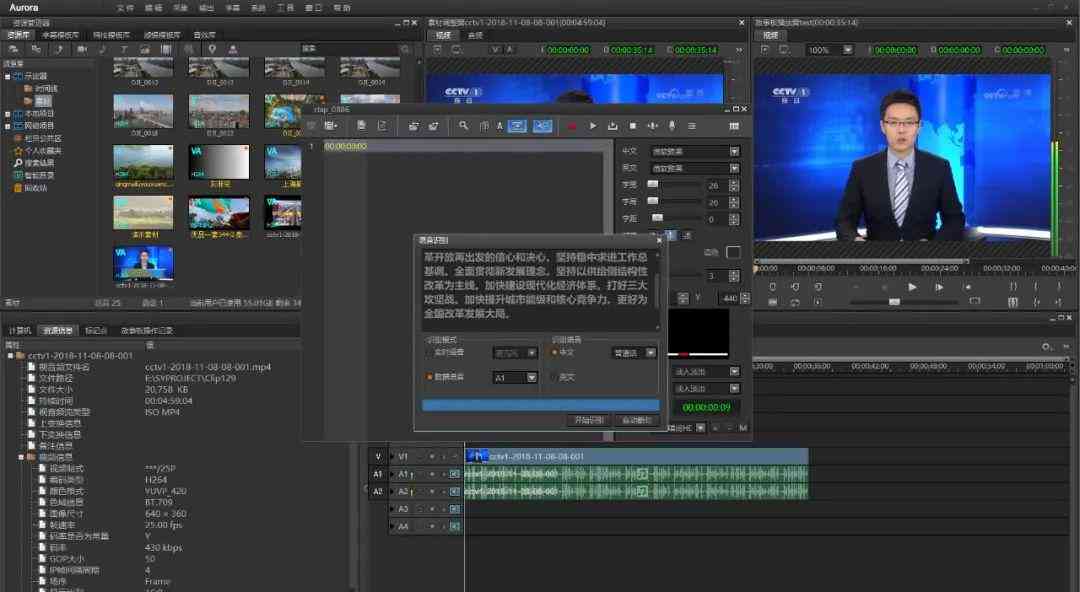The height and width of the screenshot is (592, 1080).
Task: Open the 文件 menu
Action: [125, 8]
